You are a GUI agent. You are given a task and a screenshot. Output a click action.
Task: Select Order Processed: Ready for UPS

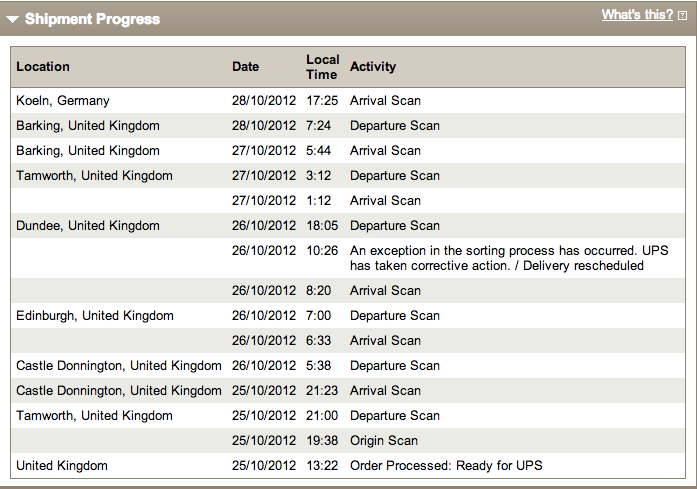(446, 465)
